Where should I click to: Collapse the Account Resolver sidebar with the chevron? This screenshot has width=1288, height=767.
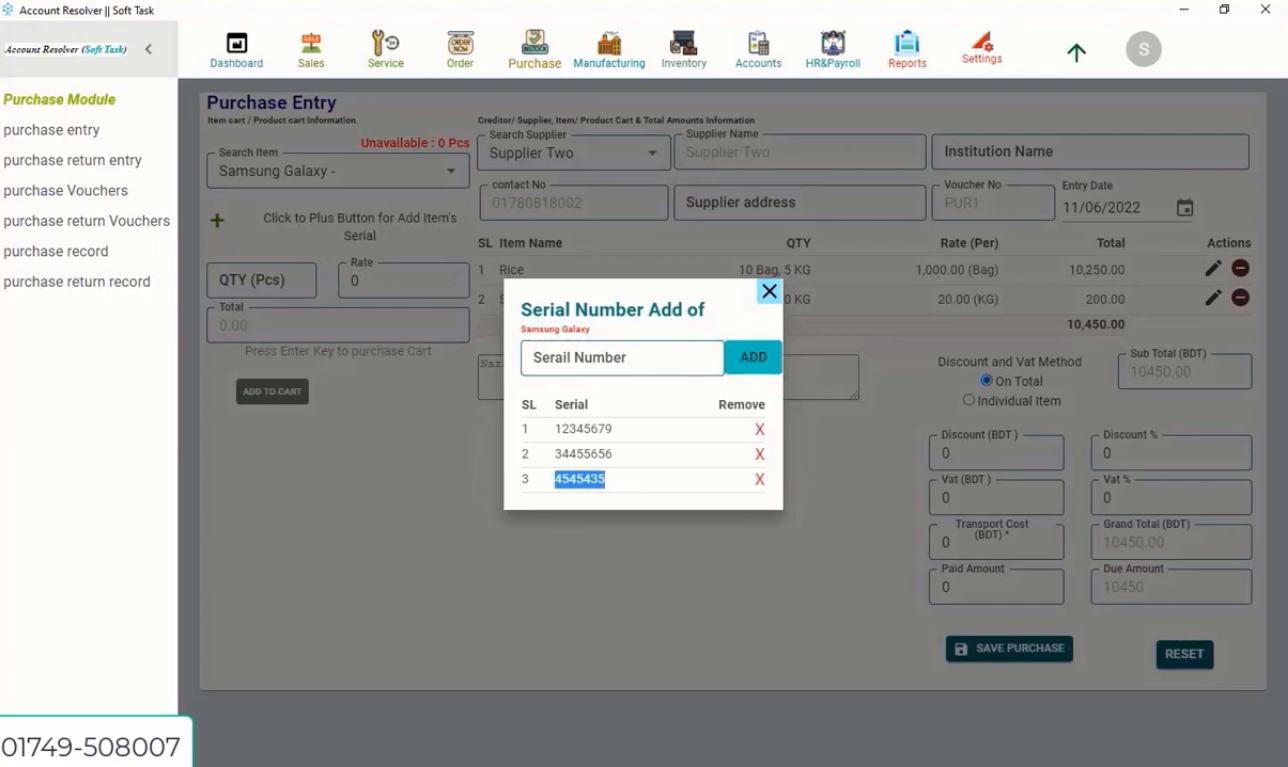tap(148, 47)
